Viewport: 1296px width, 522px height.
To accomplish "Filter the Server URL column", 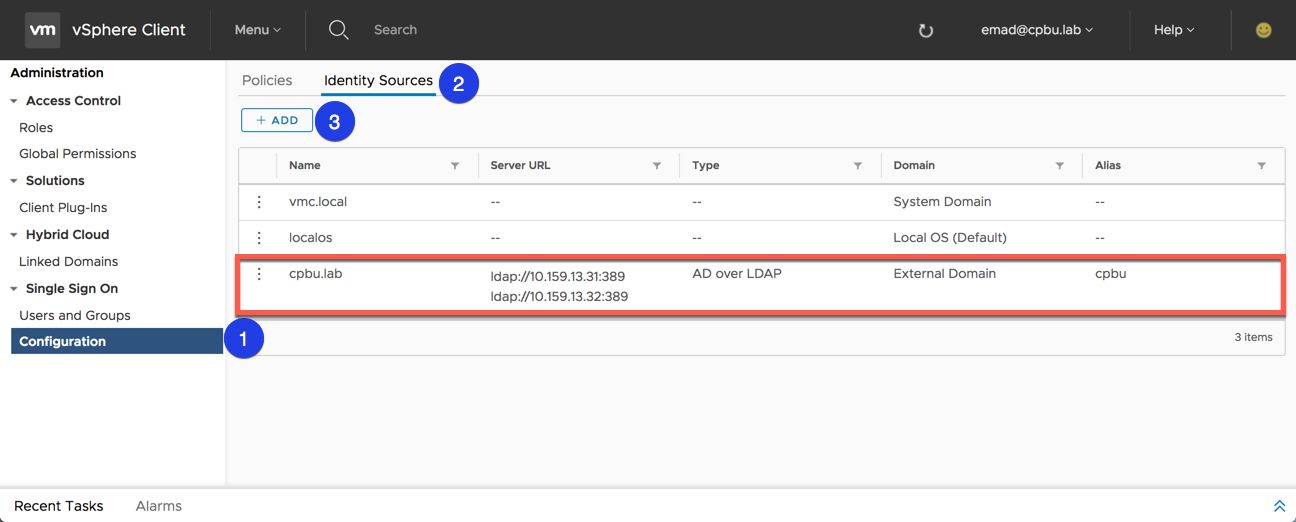I will tap(657, 166).
